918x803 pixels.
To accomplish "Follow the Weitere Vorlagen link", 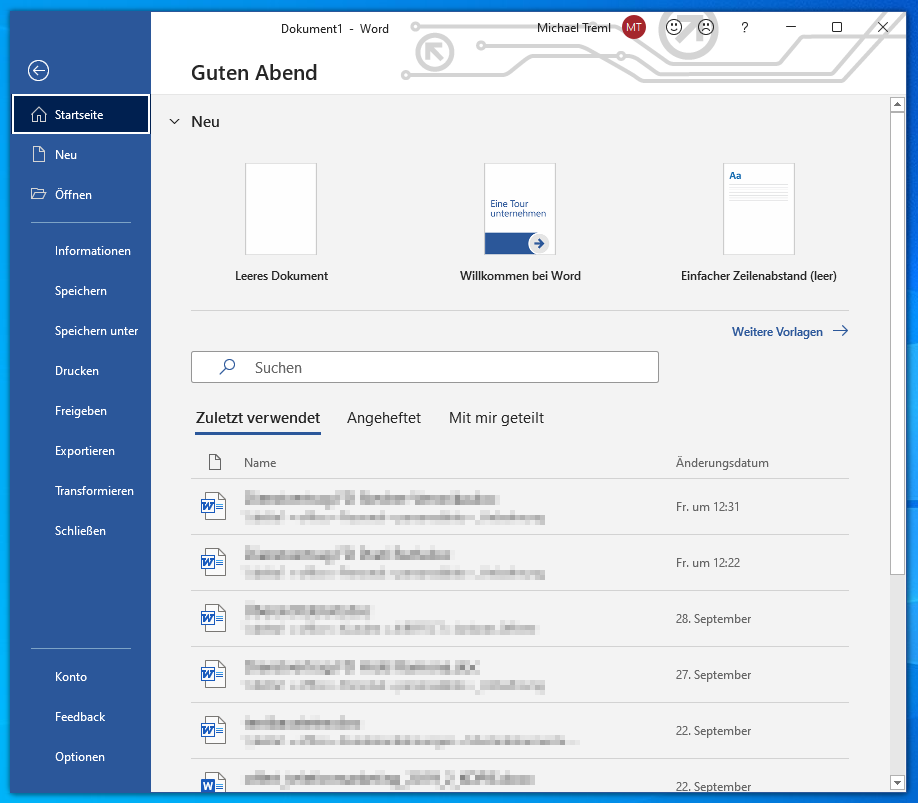I will [790, 331].
